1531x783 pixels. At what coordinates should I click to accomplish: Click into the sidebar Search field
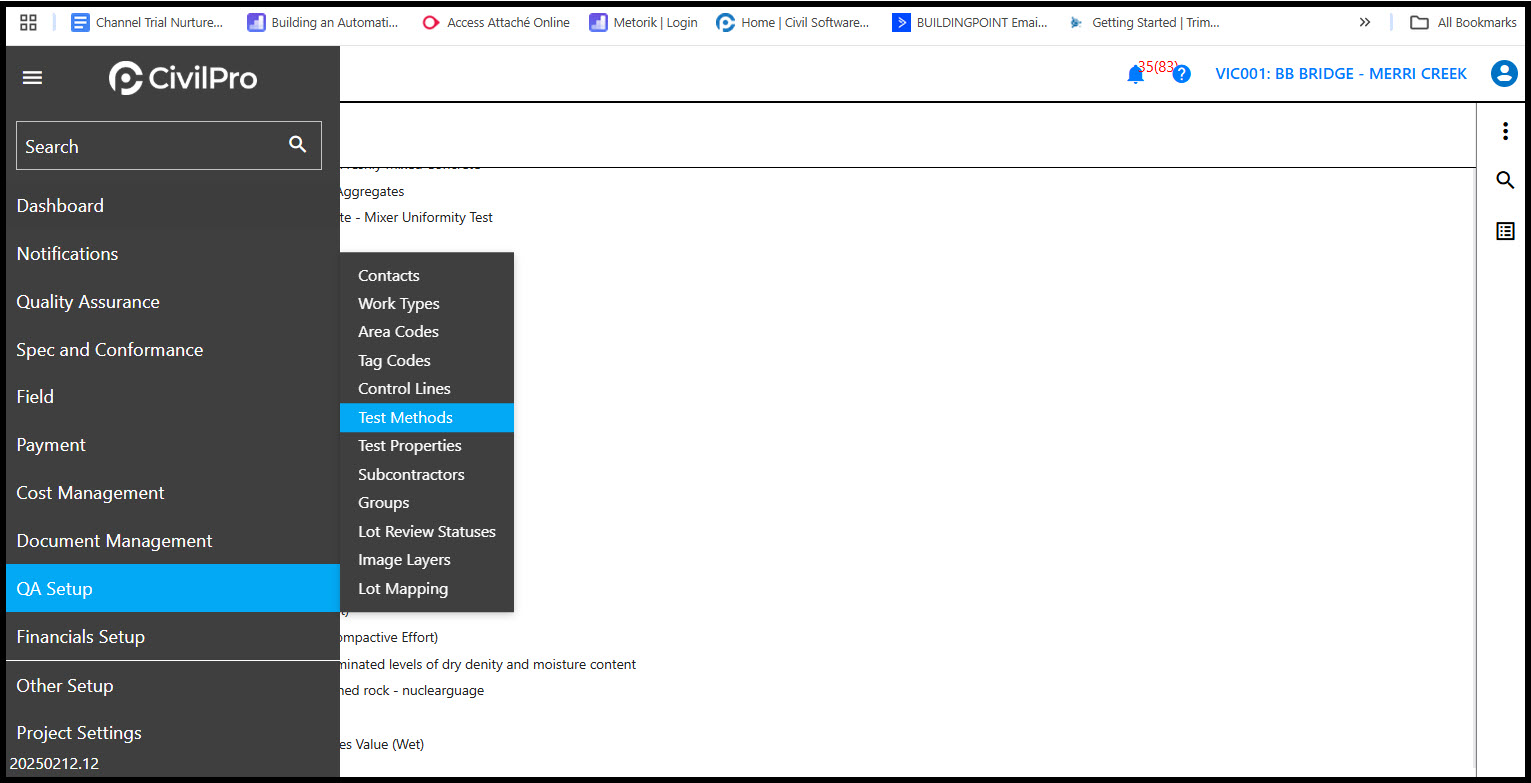pos(150,146)
